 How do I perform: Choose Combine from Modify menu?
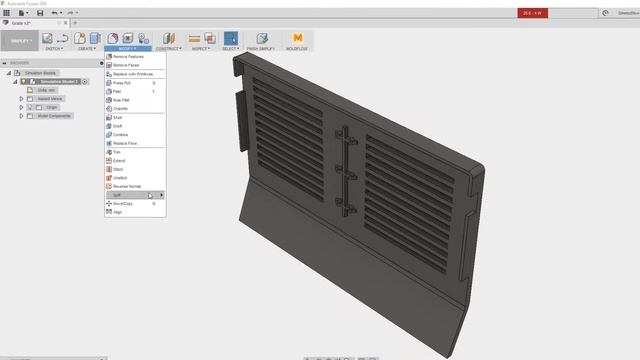pos(135,135)
